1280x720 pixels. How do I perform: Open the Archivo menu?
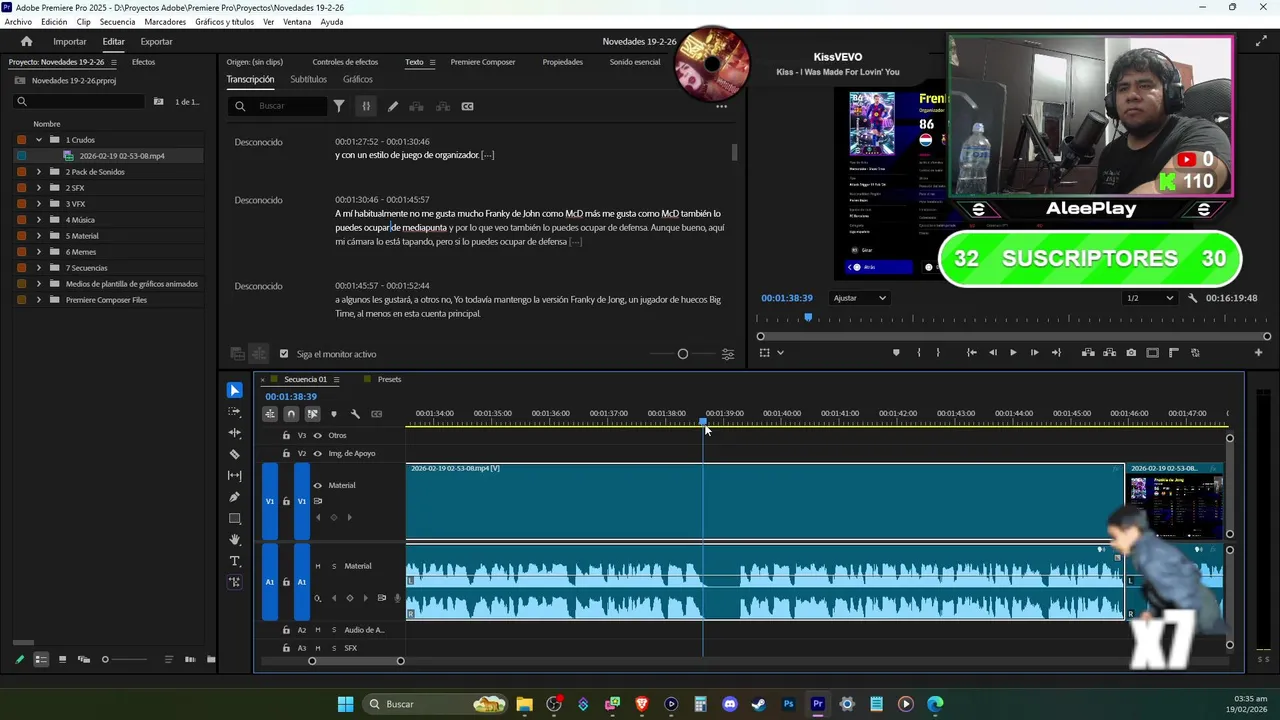pyautogui.click(x=18, y=22)
